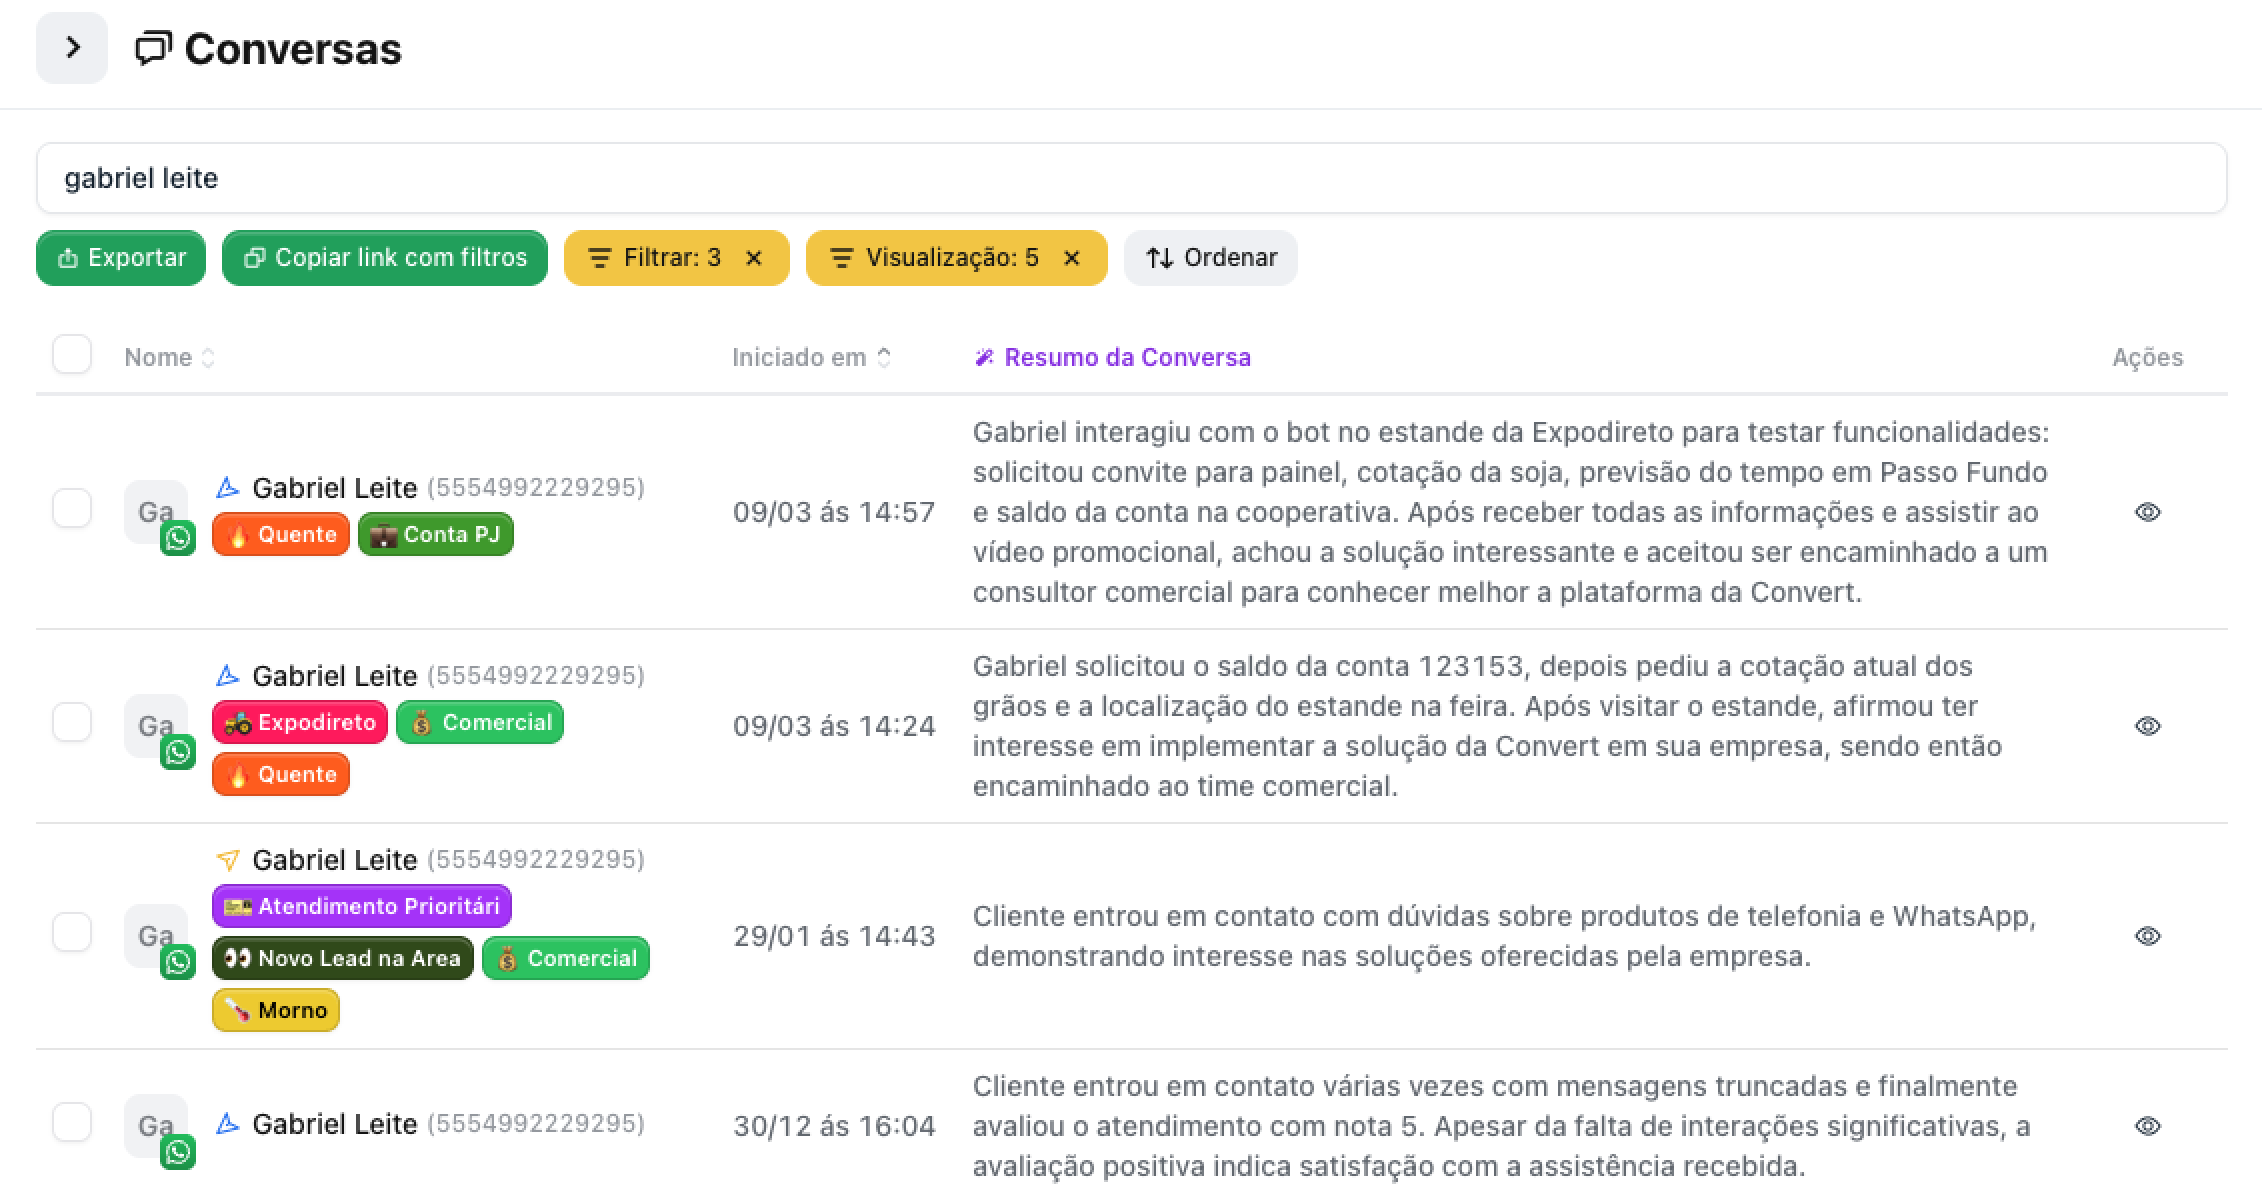Open the Ordenar sort menu
Screen dimensions: 2262x1202
click(1211, 258)
